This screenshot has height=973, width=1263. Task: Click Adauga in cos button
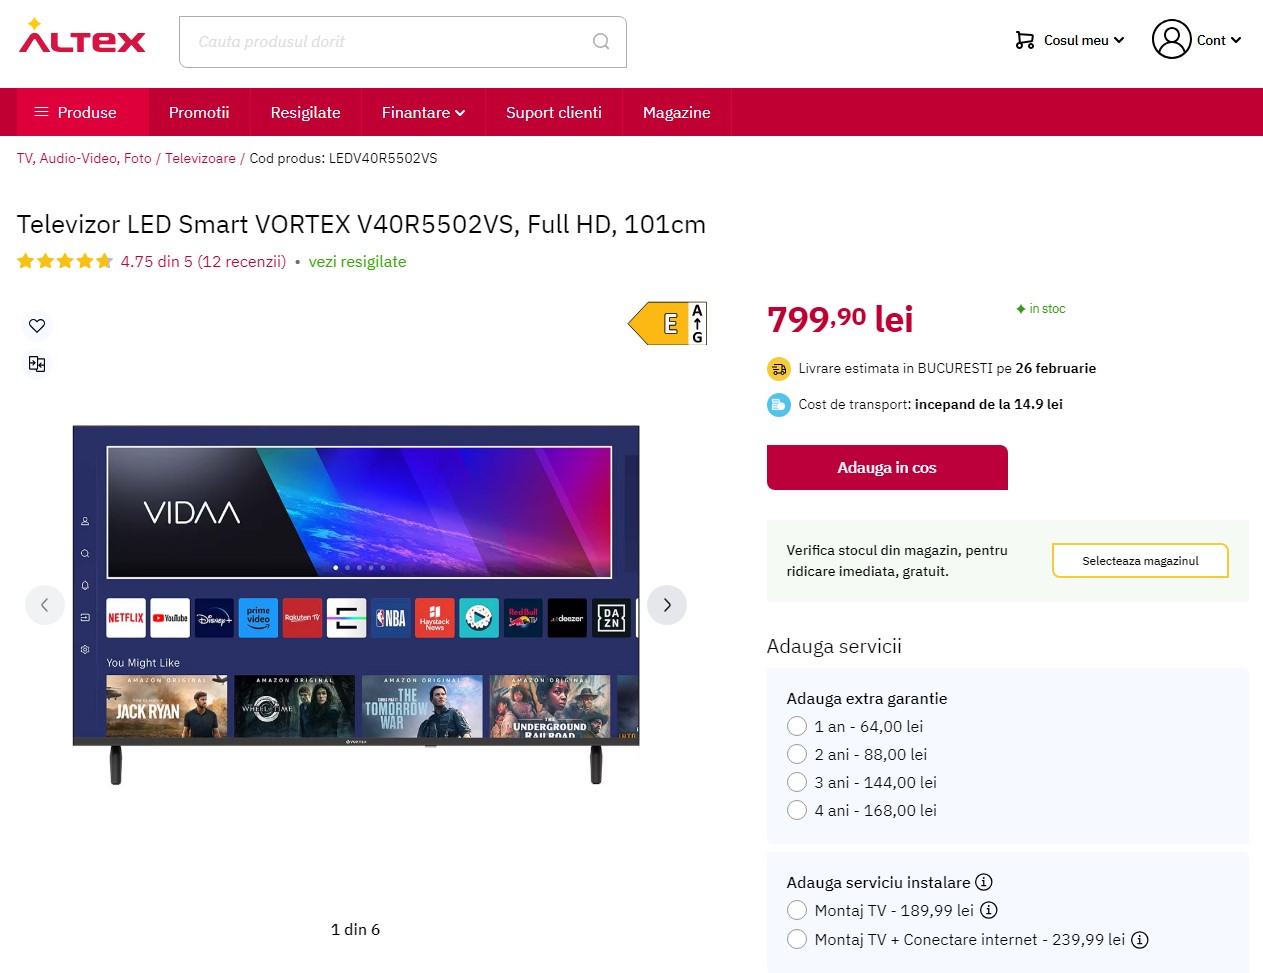click(x=887, y=467)
